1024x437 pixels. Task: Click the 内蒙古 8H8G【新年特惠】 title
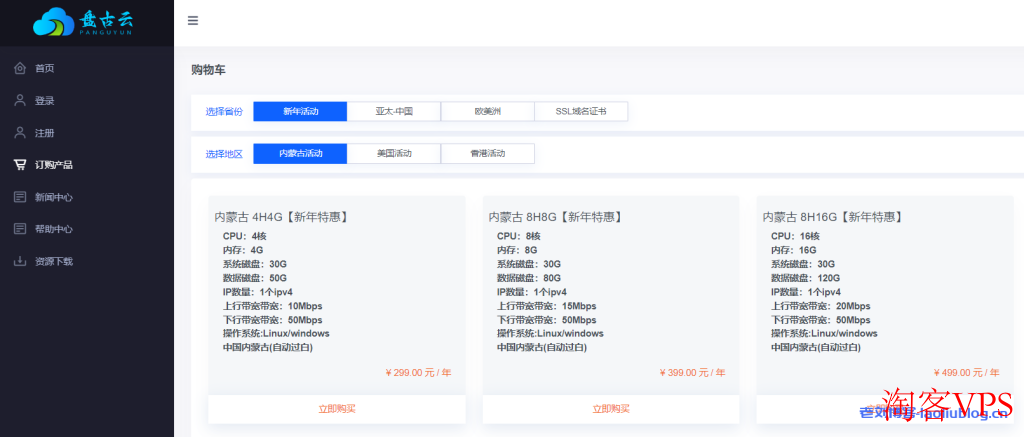(x=556, y=217)
